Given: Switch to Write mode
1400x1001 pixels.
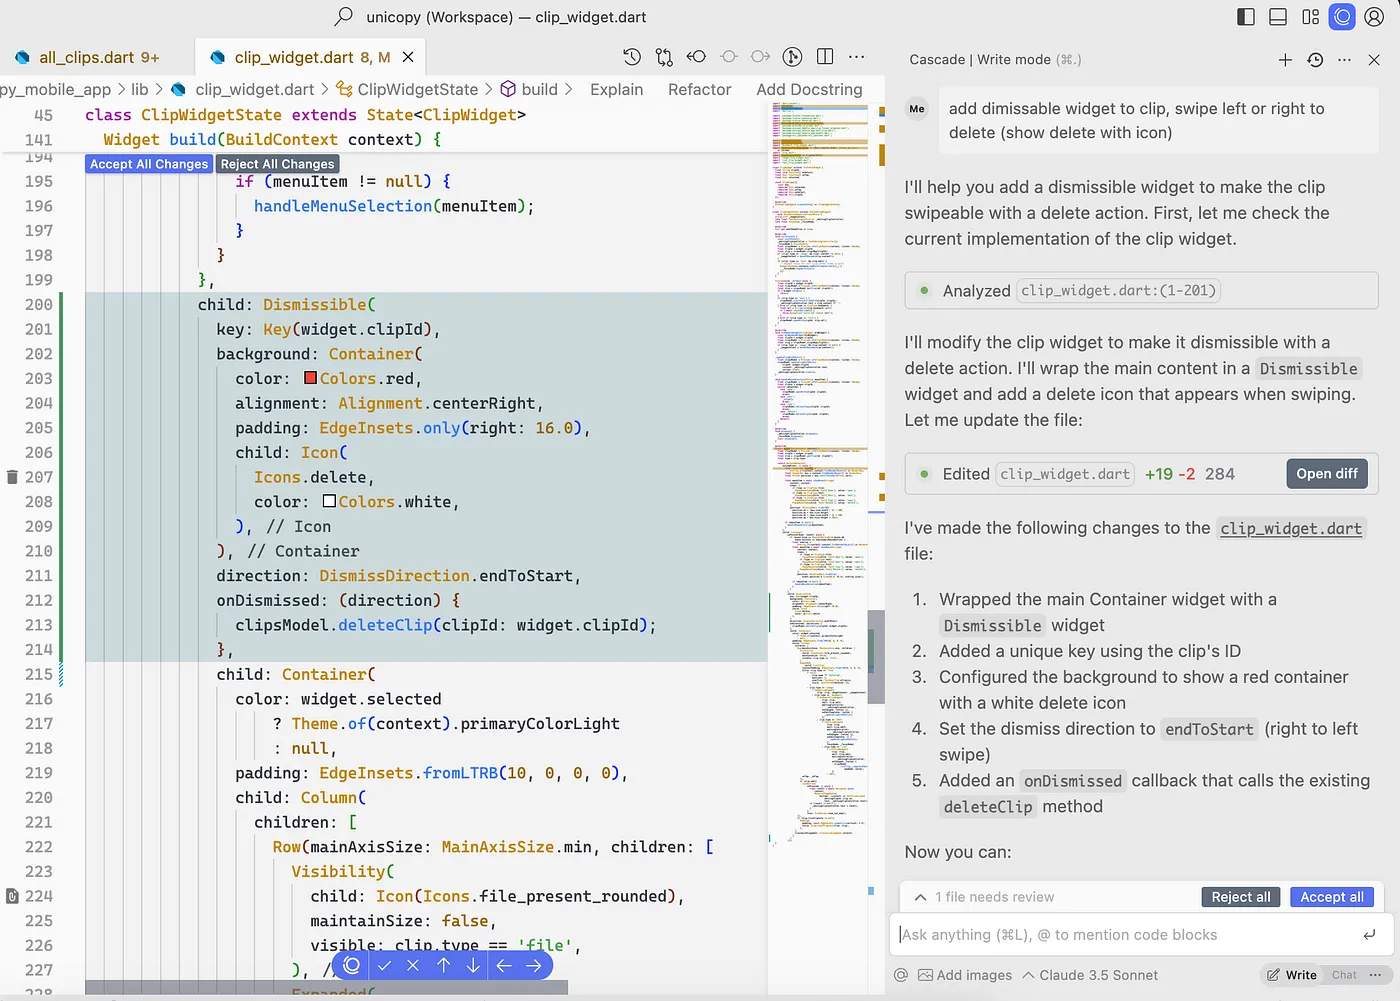Looking at the screenshot, I should click(x=1292, y=975).
